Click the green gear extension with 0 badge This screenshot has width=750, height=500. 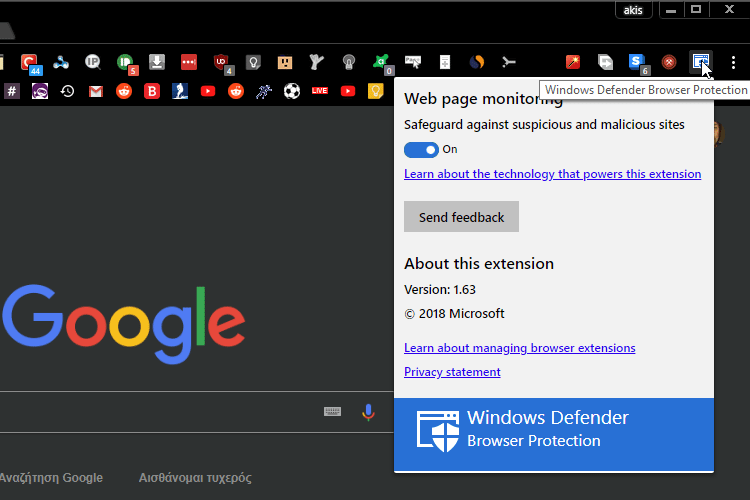(383, 63)
